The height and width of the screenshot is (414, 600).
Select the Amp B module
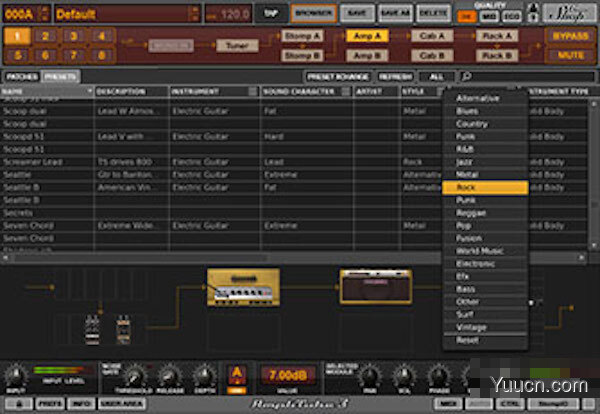point(367,55)
